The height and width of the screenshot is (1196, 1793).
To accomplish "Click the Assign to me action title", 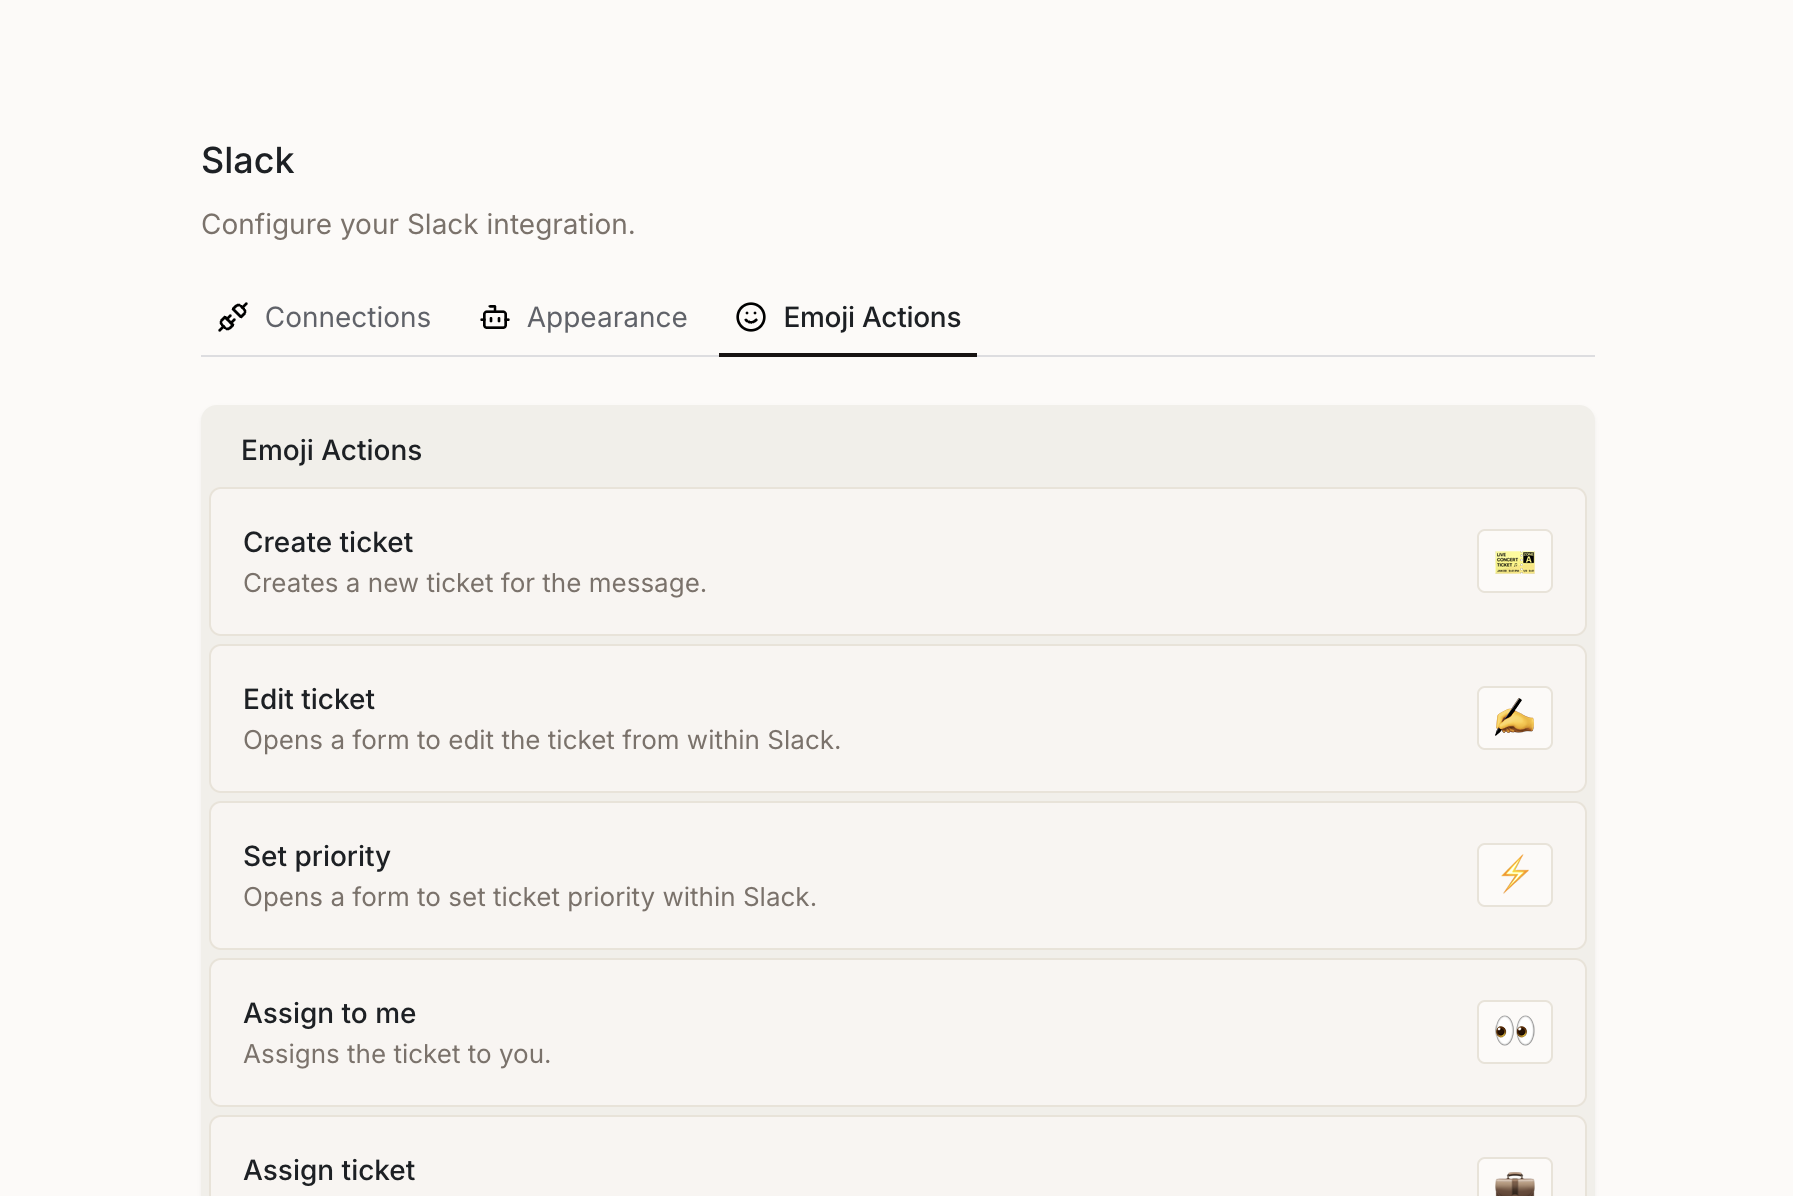I will (x=330, y=1013).
